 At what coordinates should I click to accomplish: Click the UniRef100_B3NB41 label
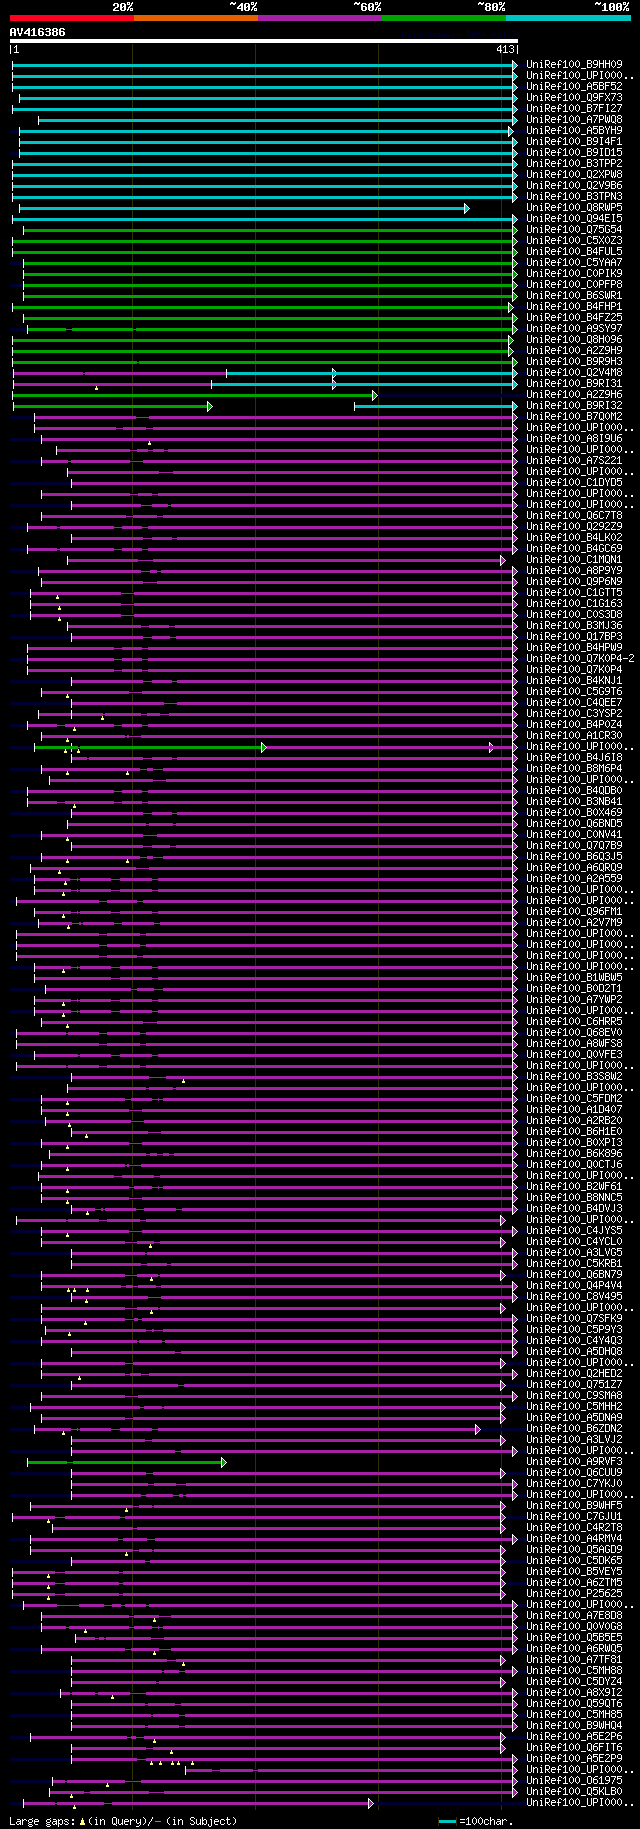(x=574, y=802)
